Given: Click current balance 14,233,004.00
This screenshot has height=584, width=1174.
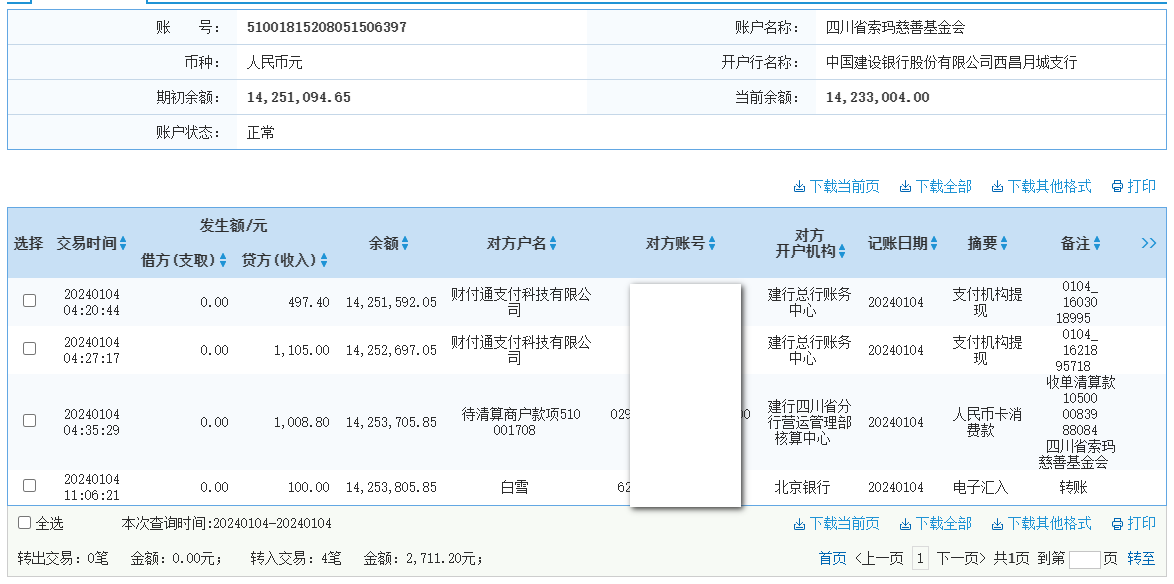Looking at the screenshot, I should click(878, 97).
